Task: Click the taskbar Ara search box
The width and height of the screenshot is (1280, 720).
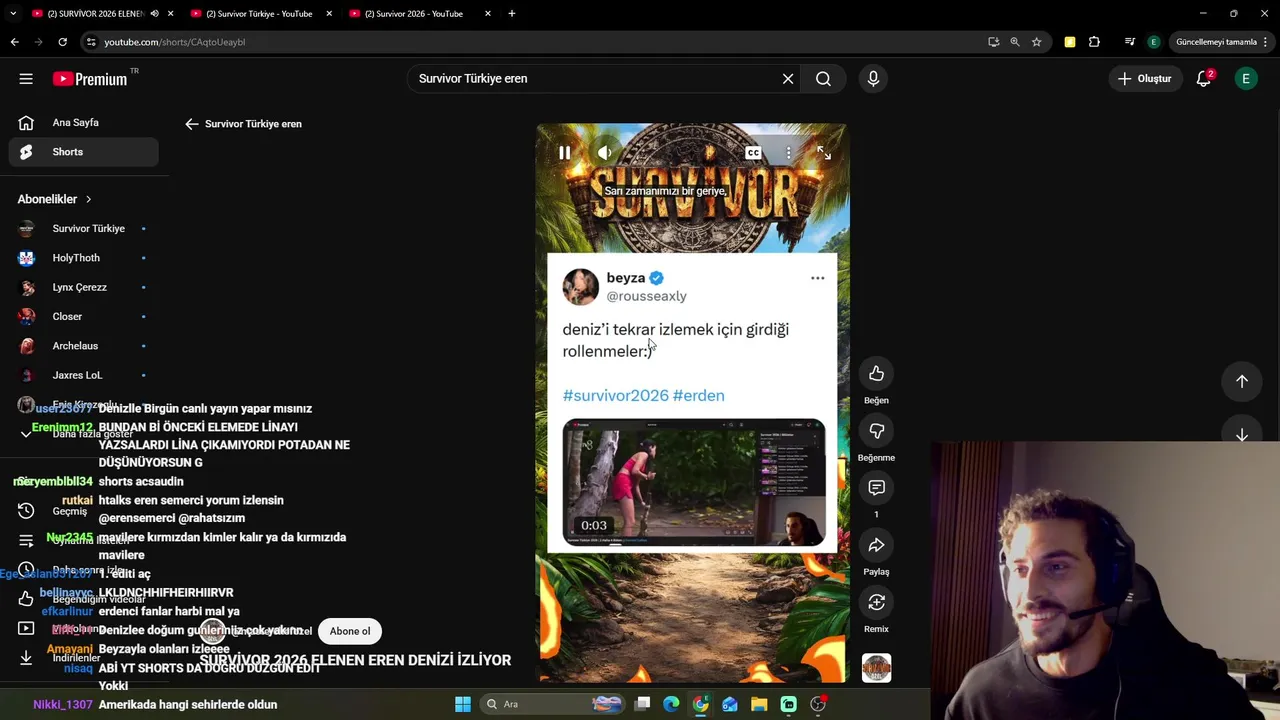Action: point(553,704)
